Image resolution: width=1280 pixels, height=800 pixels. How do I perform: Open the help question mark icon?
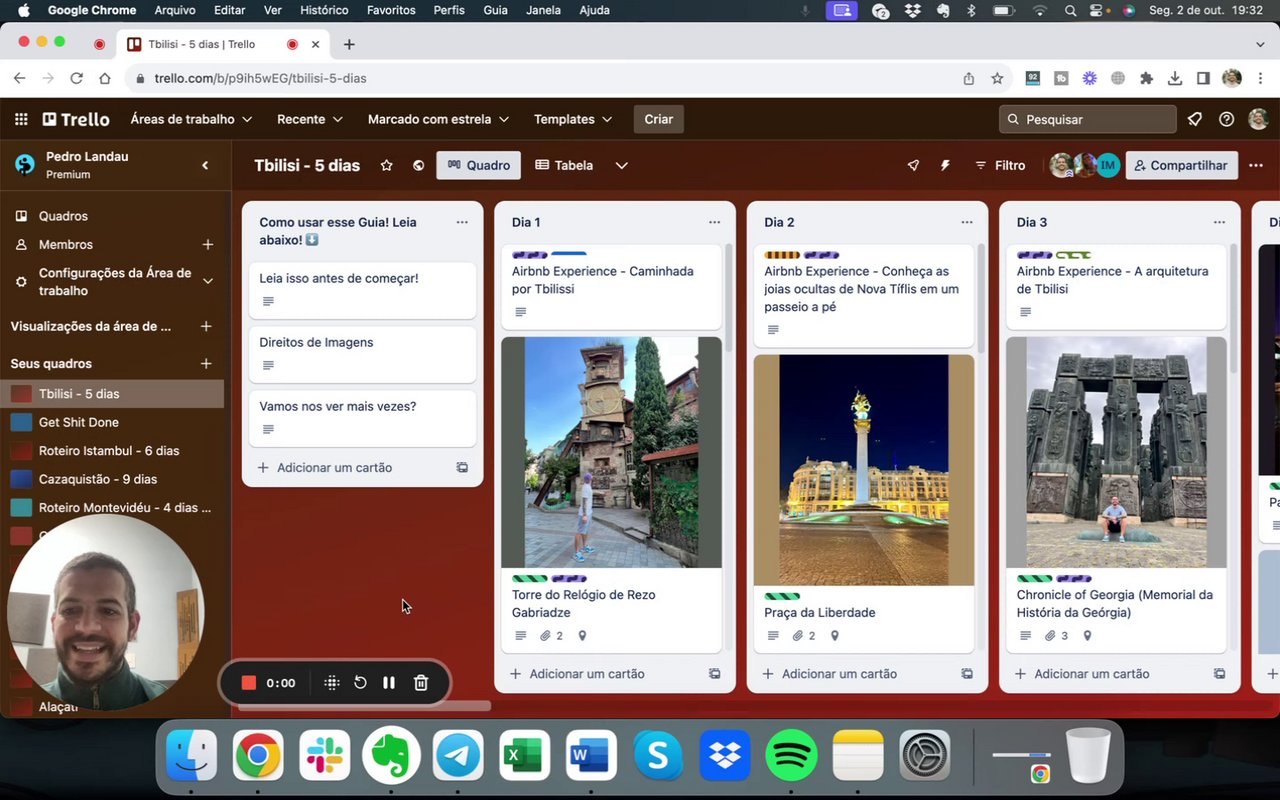(x=1226, y=119)
